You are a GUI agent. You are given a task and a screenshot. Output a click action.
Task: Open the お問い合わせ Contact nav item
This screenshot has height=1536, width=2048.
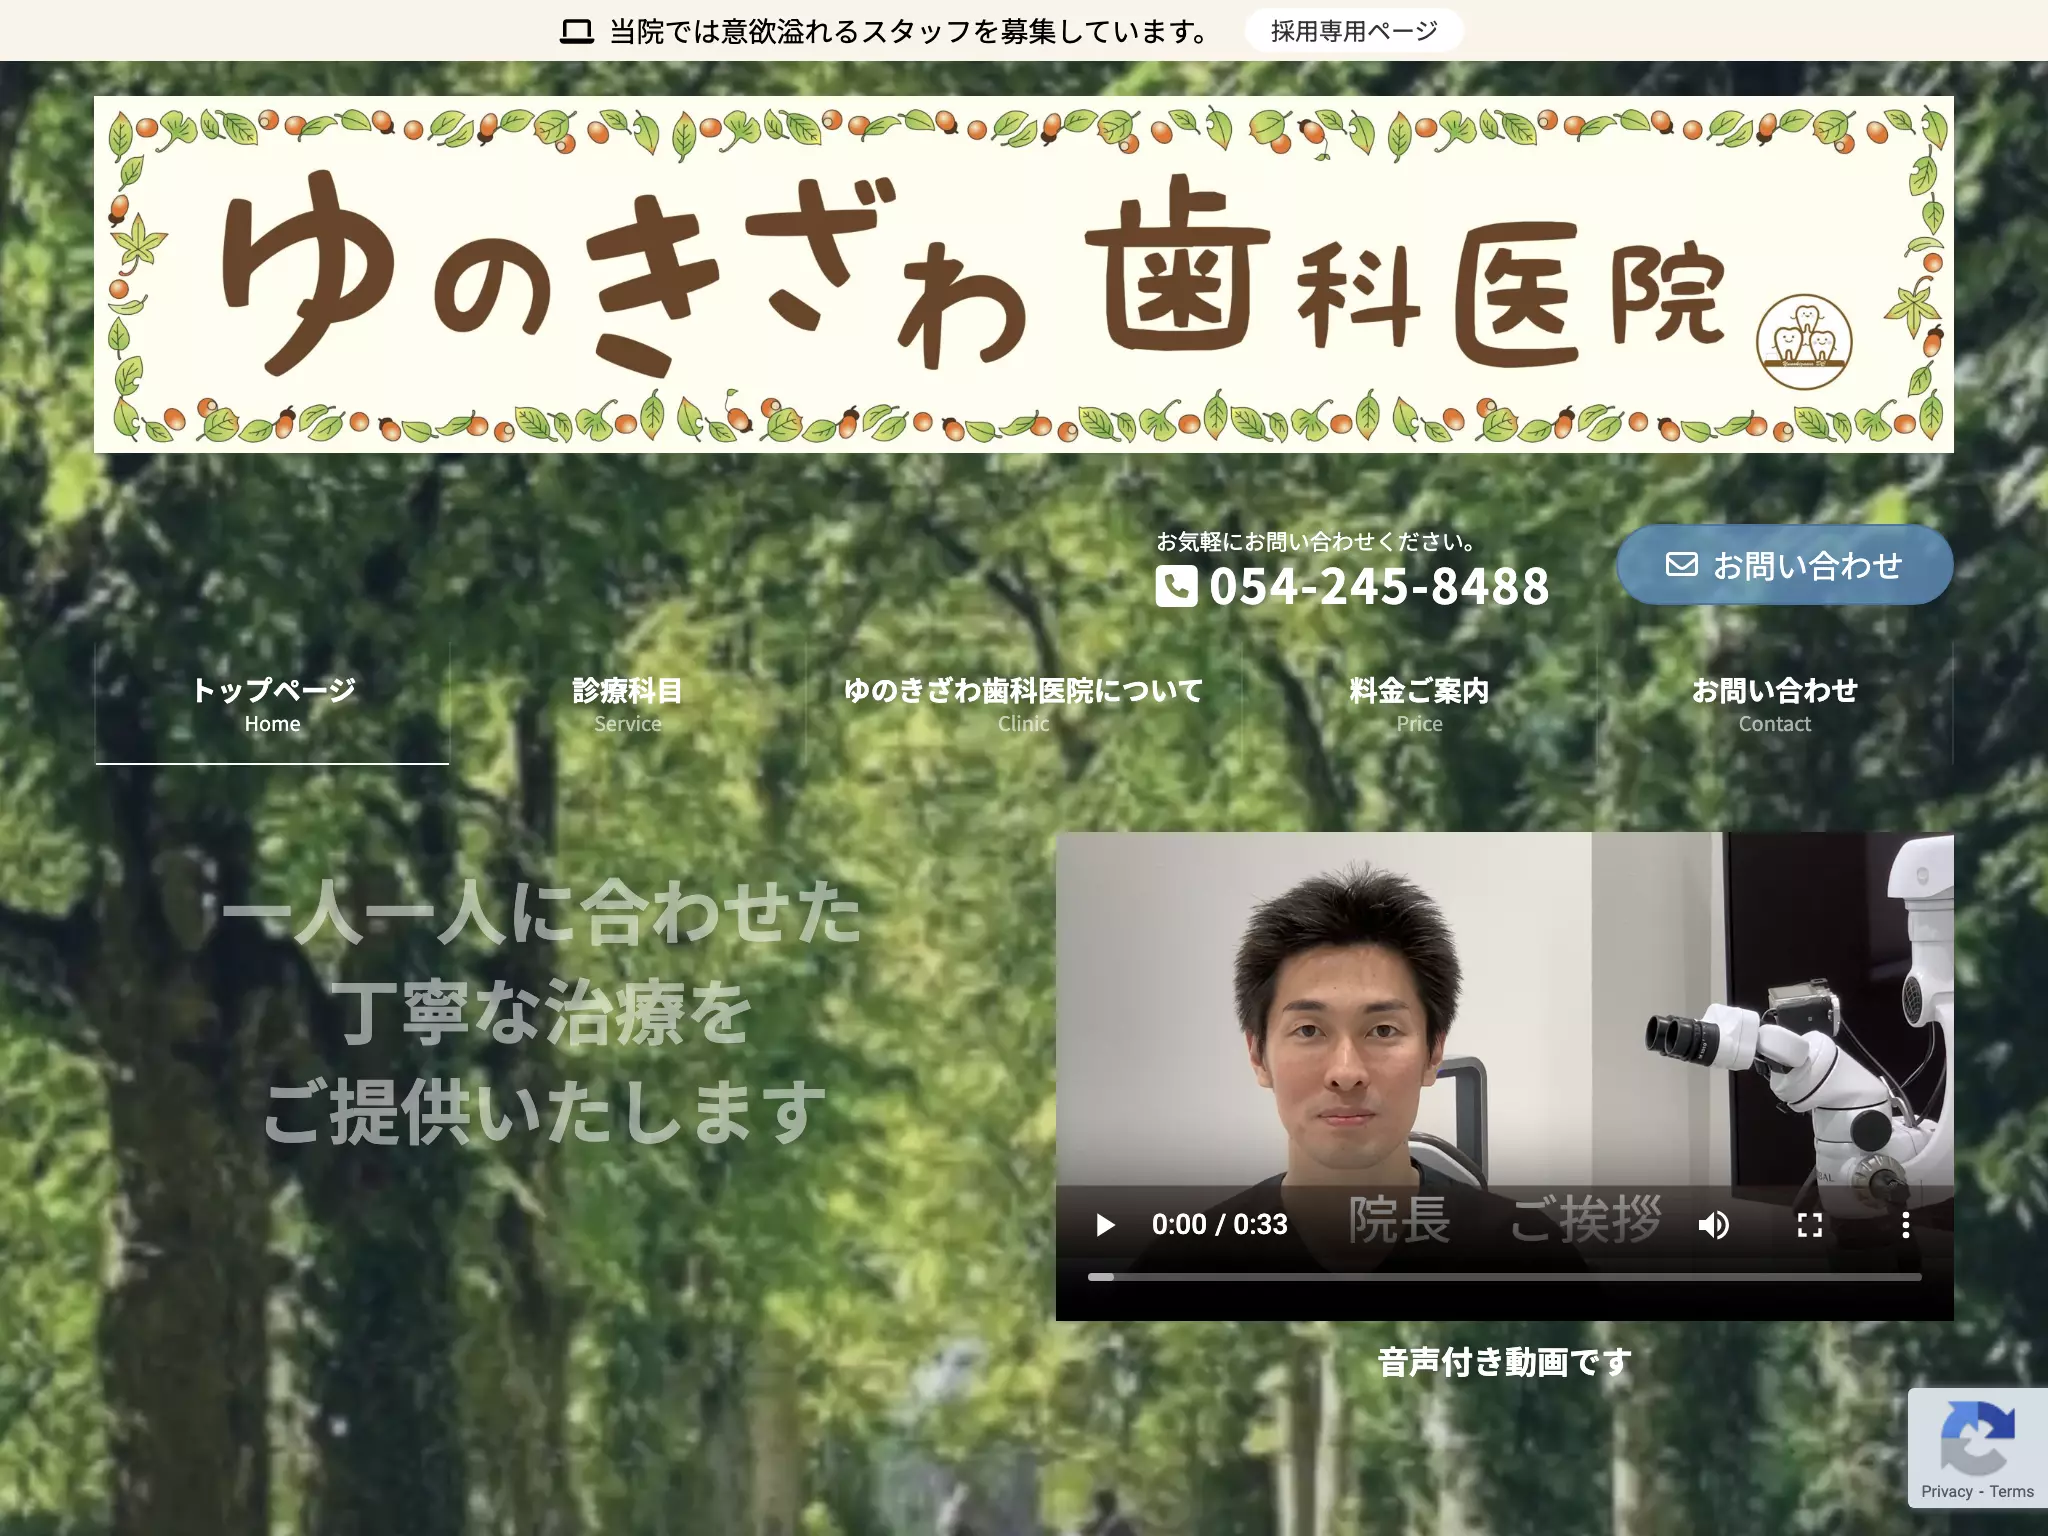tap(1775, 704)
